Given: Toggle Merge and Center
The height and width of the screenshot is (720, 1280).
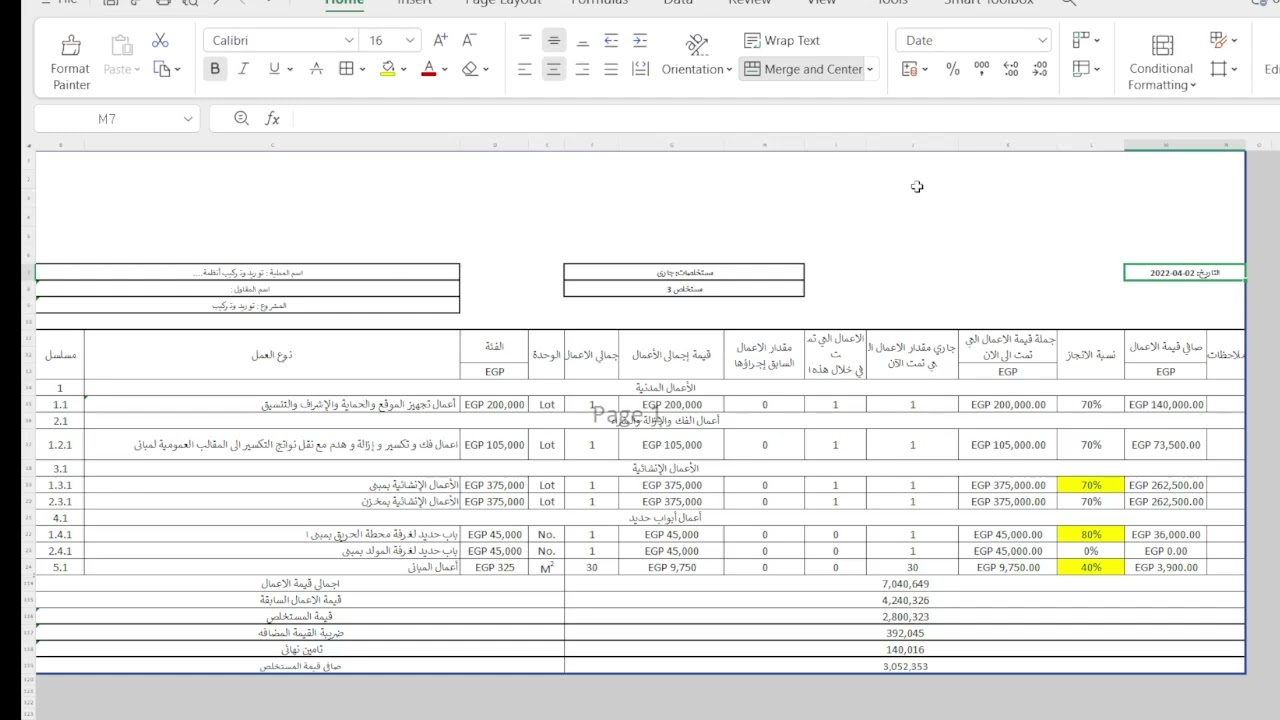Looking at the screenshot, I should click(x=803, y=69).
